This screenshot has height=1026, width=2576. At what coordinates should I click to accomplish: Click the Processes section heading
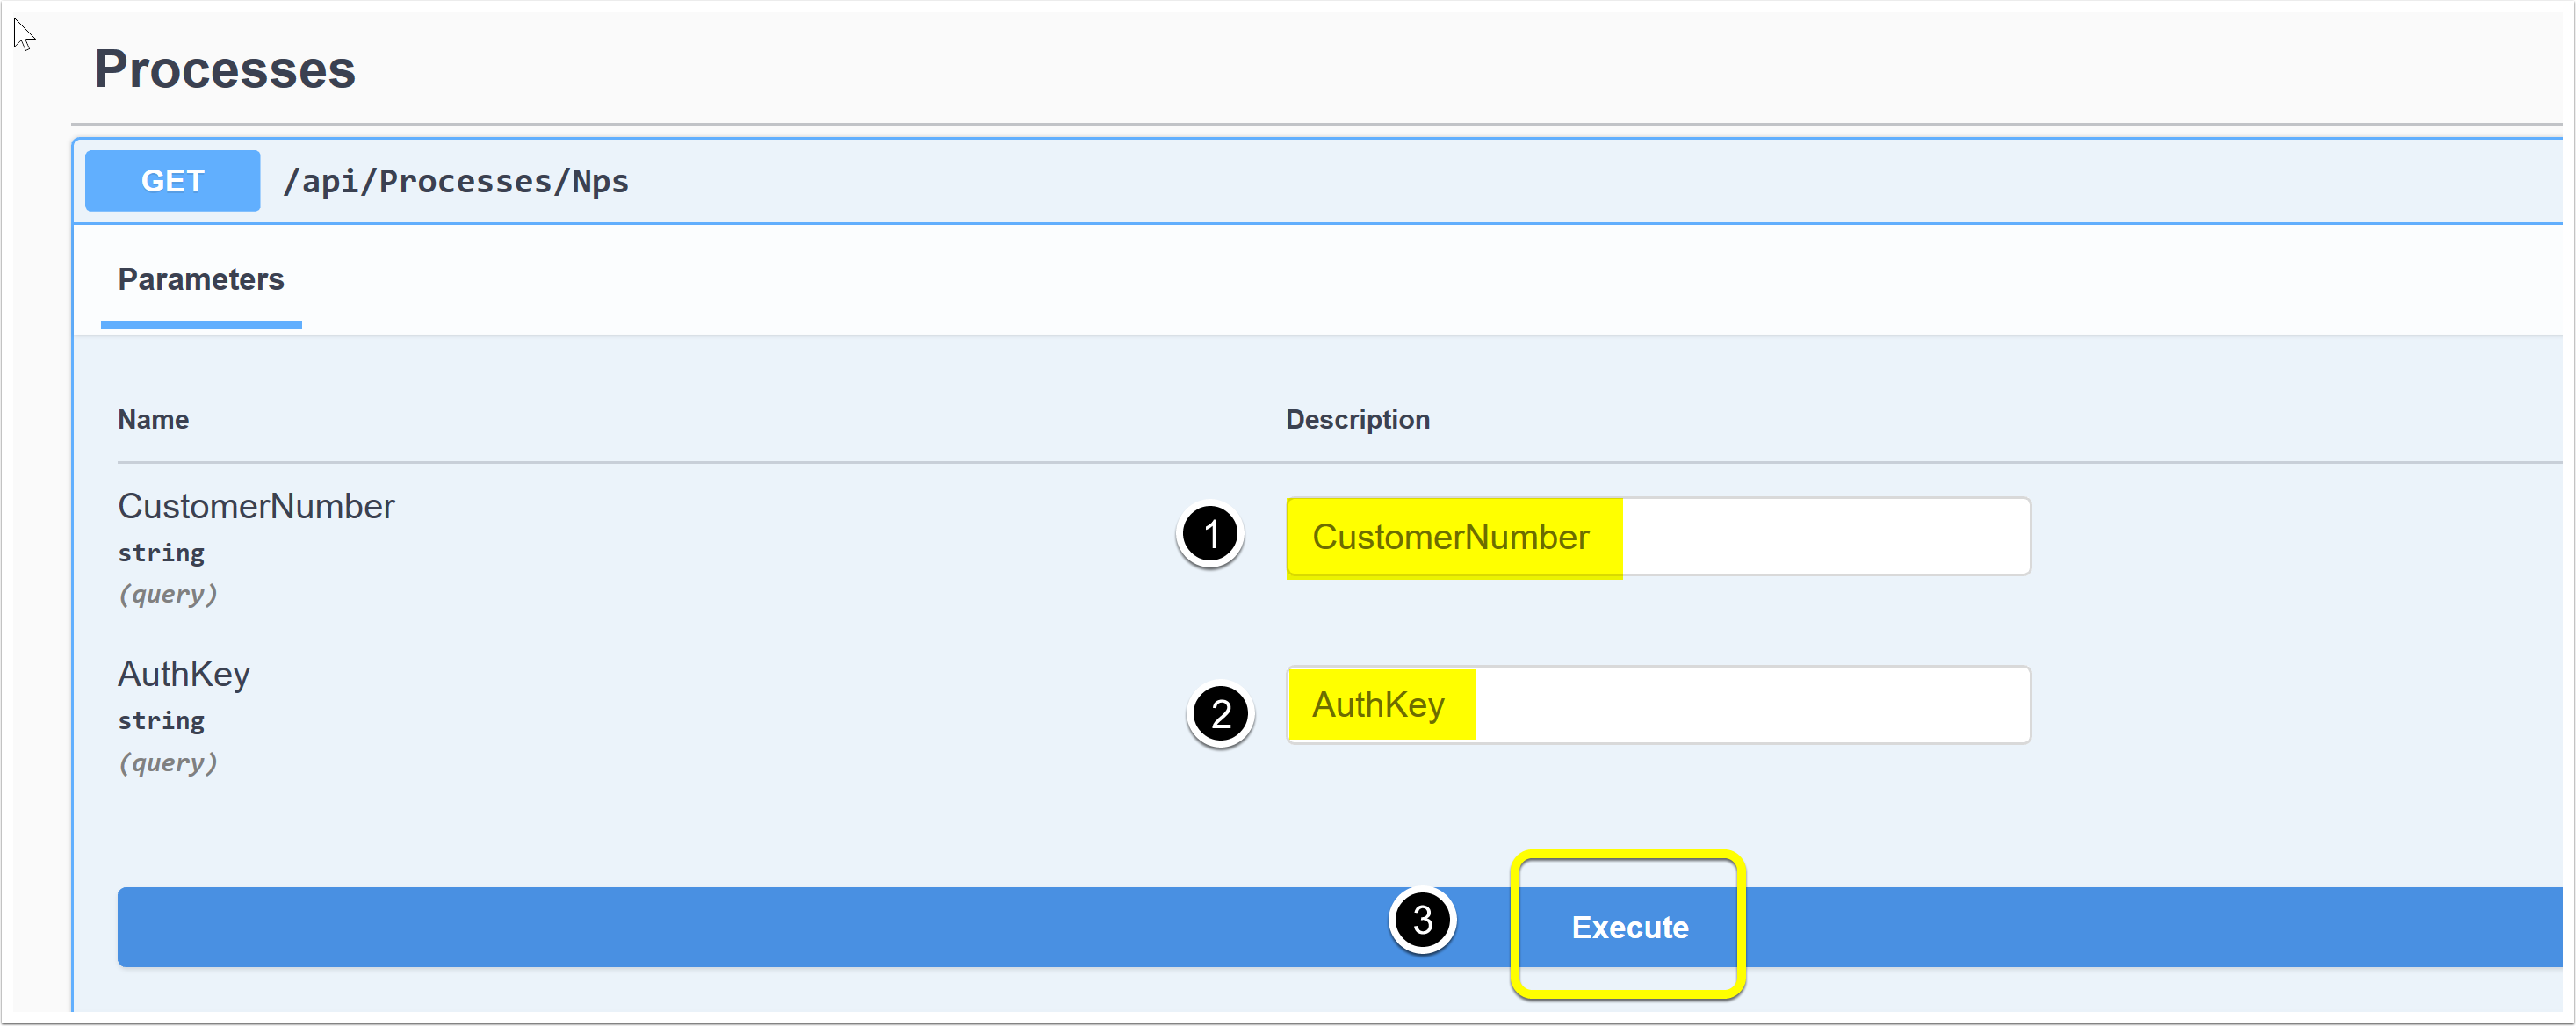(x=225, y=70)
